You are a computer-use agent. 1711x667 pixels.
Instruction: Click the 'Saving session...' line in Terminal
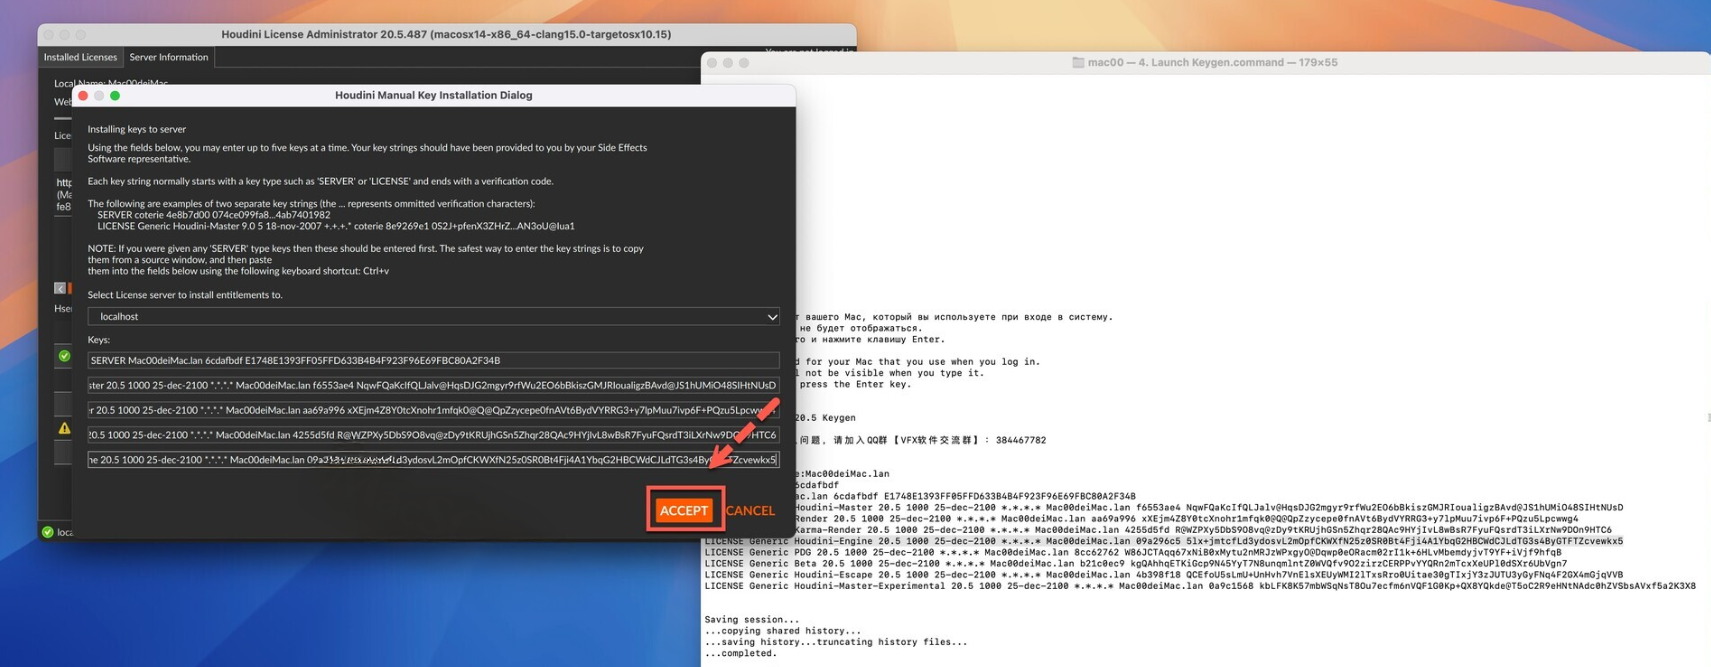[x=752, y=620]
